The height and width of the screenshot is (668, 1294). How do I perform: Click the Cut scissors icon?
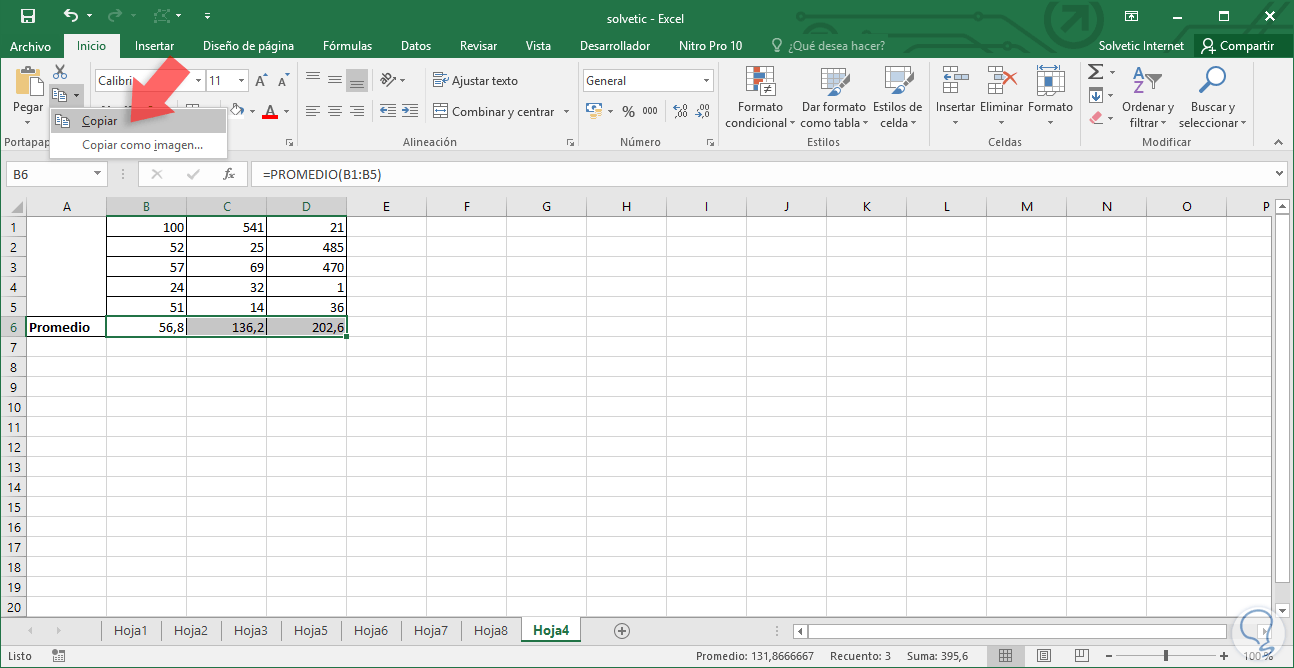click(60, 72)
